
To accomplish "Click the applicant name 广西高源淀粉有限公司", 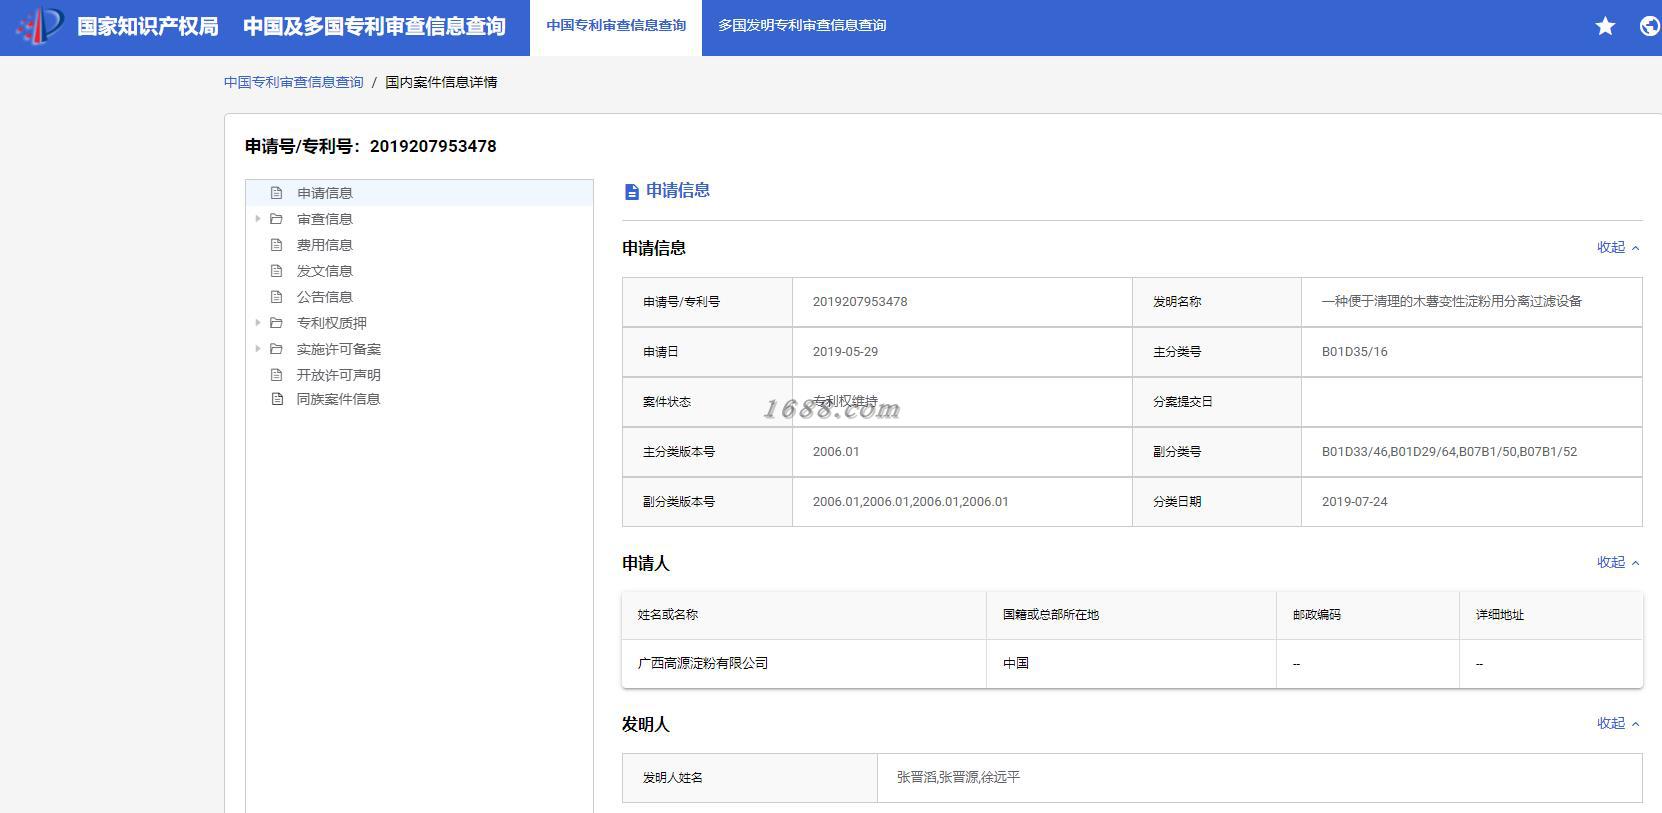I will [x=703, y=663].
